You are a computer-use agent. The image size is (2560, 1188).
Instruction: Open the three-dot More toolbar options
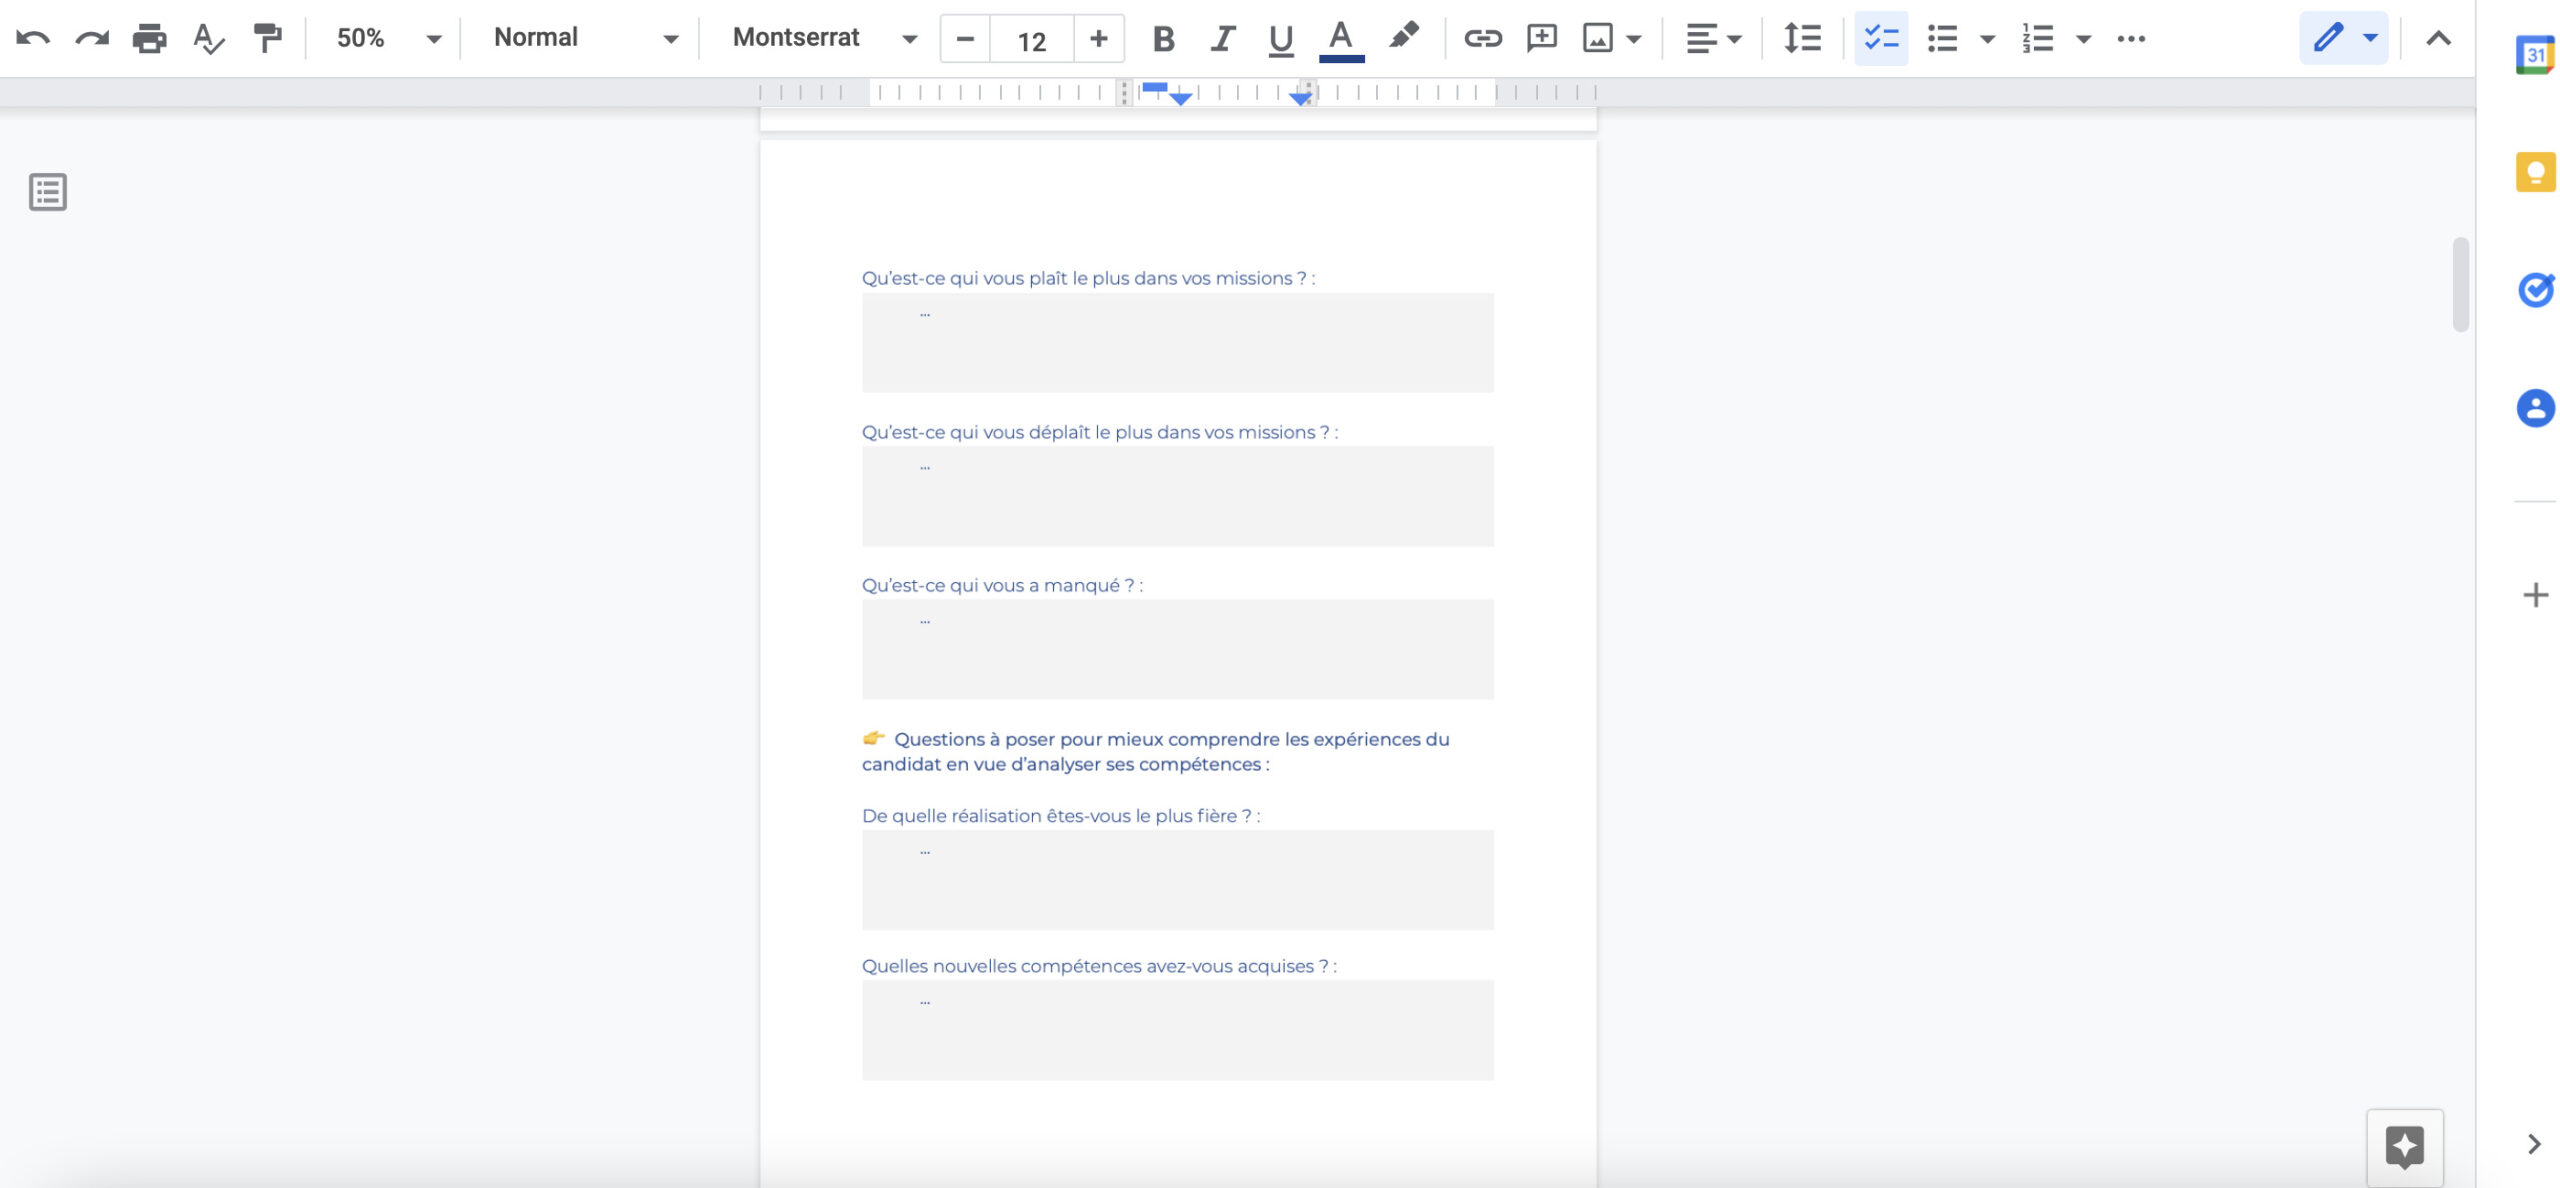click(x=2131, y=39)
